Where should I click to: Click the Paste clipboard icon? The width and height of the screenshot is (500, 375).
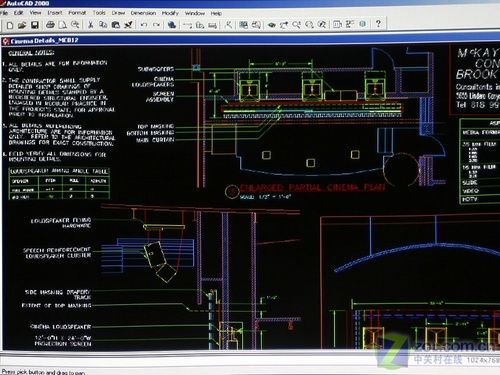point(116,25)
